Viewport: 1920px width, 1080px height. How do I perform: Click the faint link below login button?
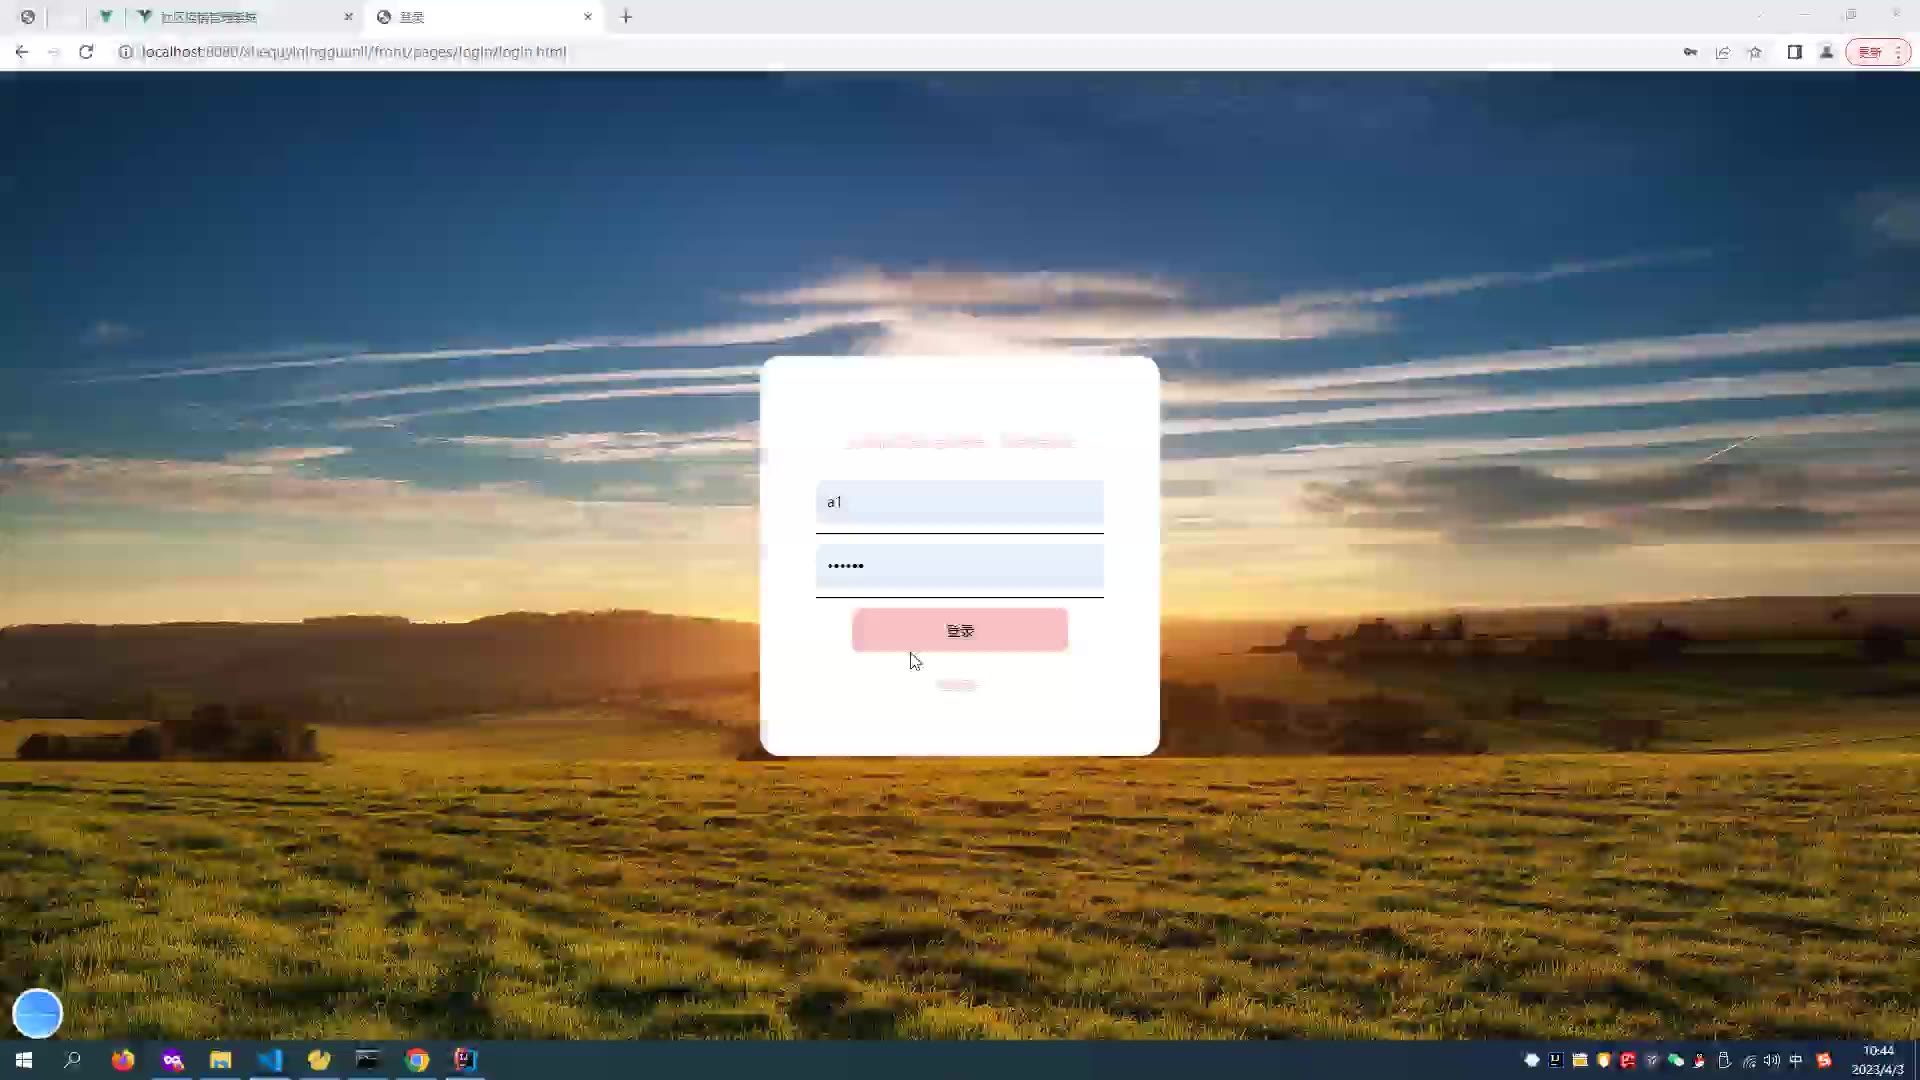956,685
